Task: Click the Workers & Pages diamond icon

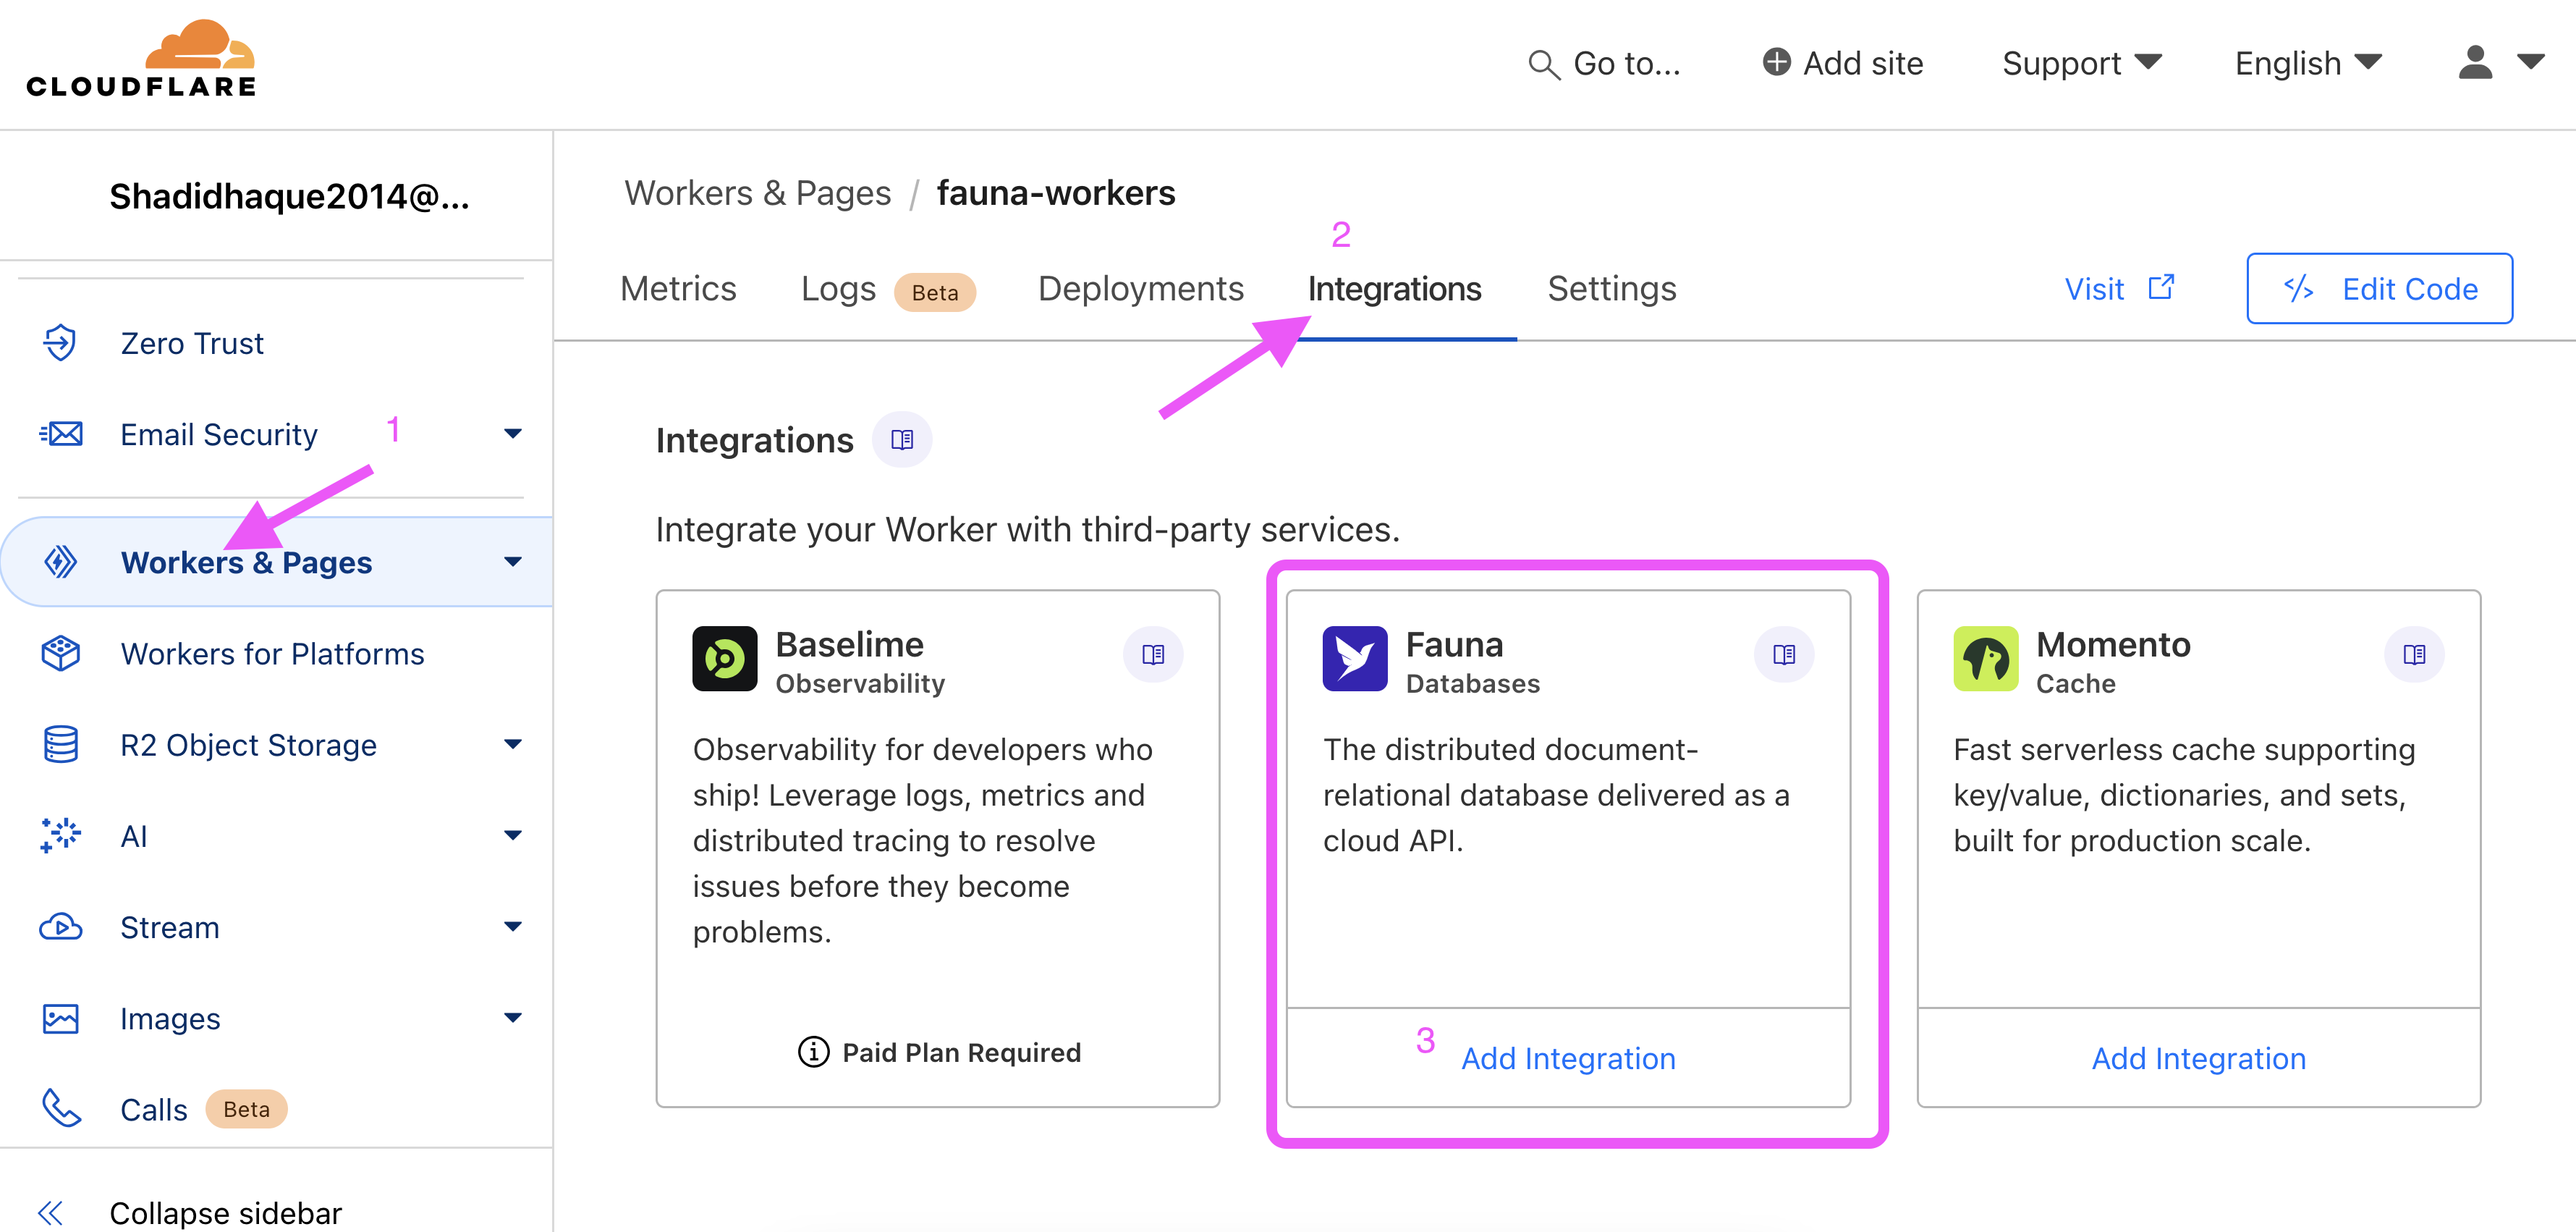Action: [x=61, y=562]
